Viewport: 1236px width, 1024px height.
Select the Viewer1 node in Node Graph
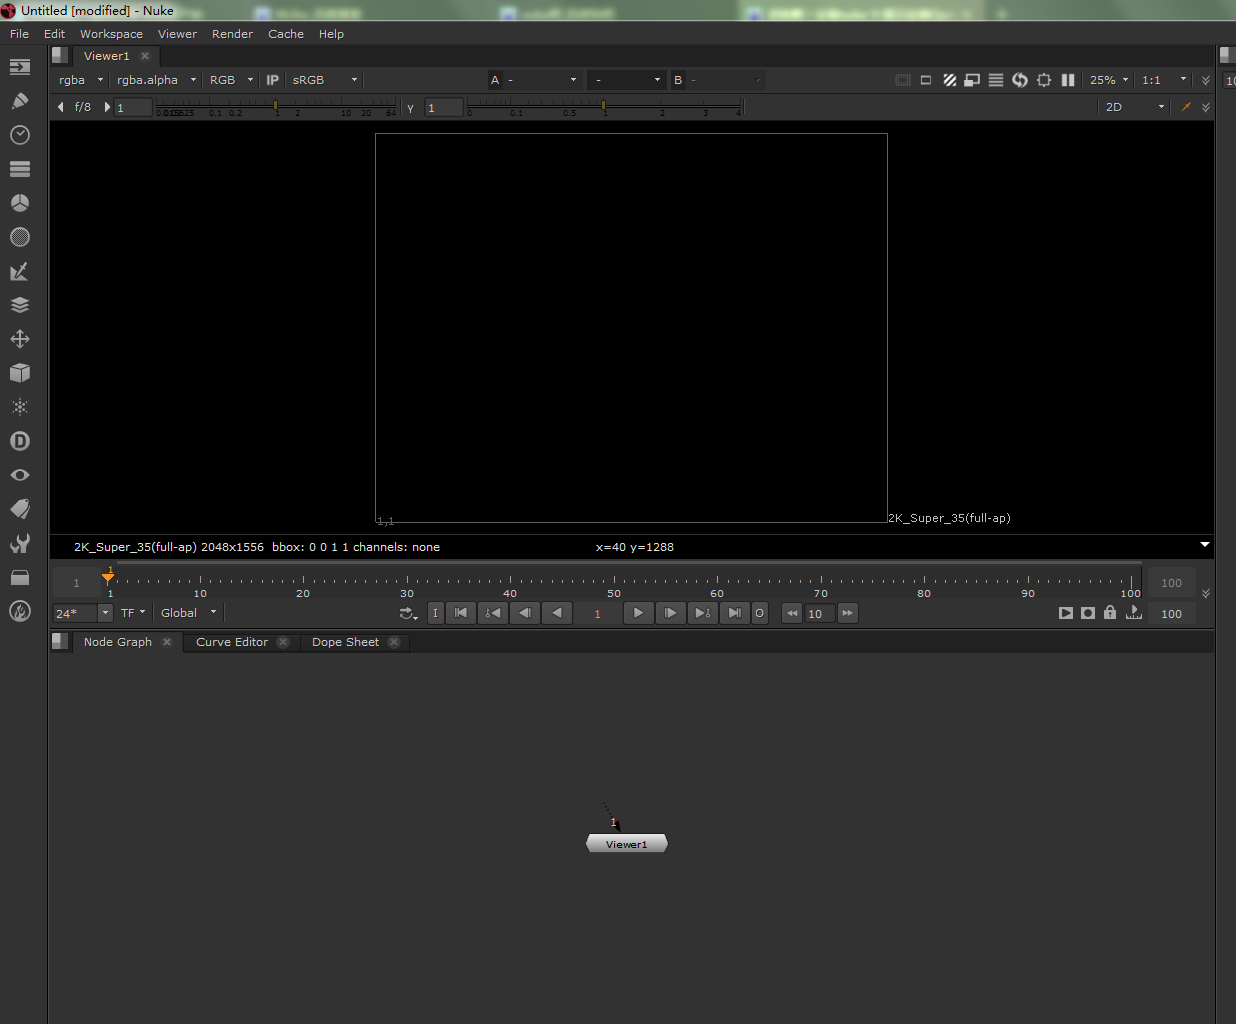[626, 844]
